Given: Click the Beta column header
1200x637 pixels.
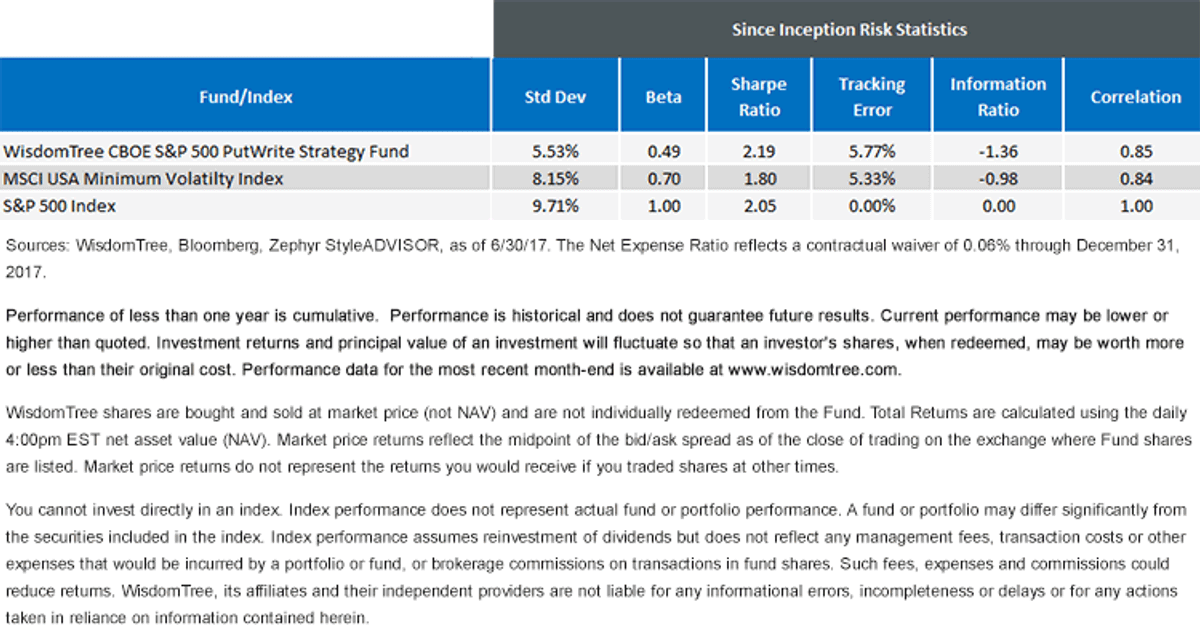Looking at the screenshot, I should (x=663, y=97).
